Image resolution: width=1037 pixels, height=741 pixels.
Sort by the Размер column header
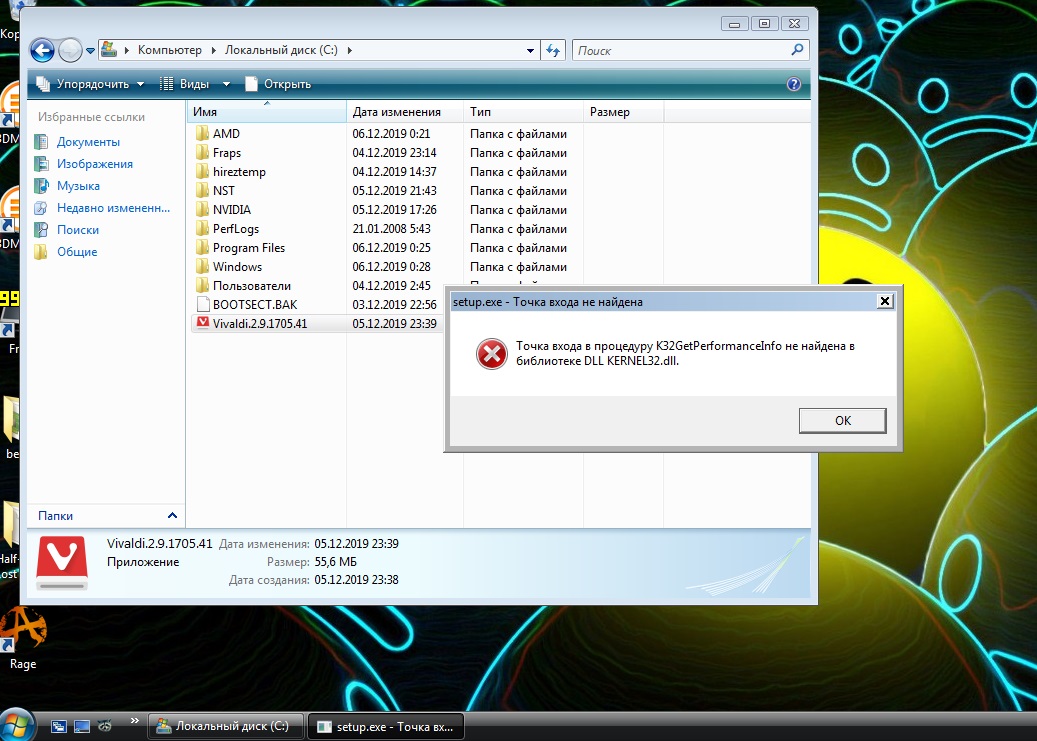pos(624,112)
